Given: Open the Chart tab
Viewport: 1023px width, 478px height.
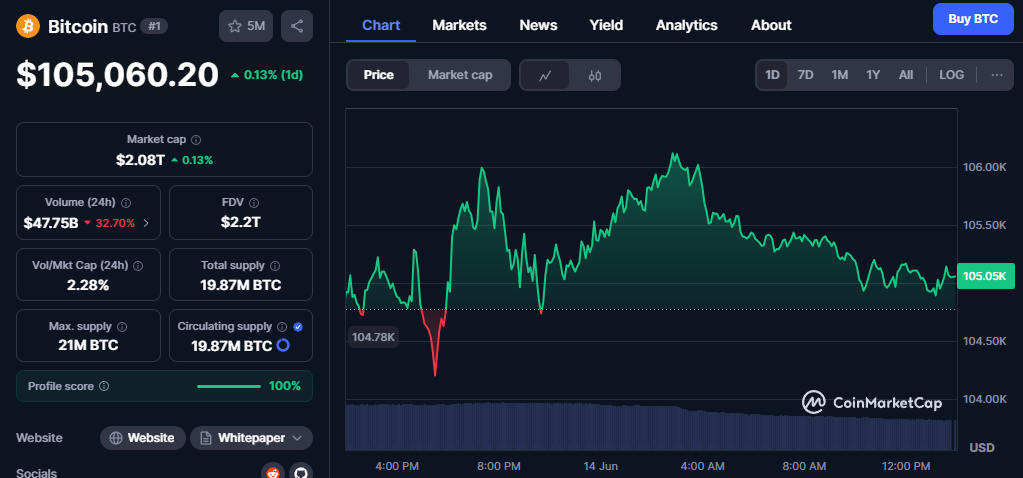Looking at the screenshot, I should point(381,25).
